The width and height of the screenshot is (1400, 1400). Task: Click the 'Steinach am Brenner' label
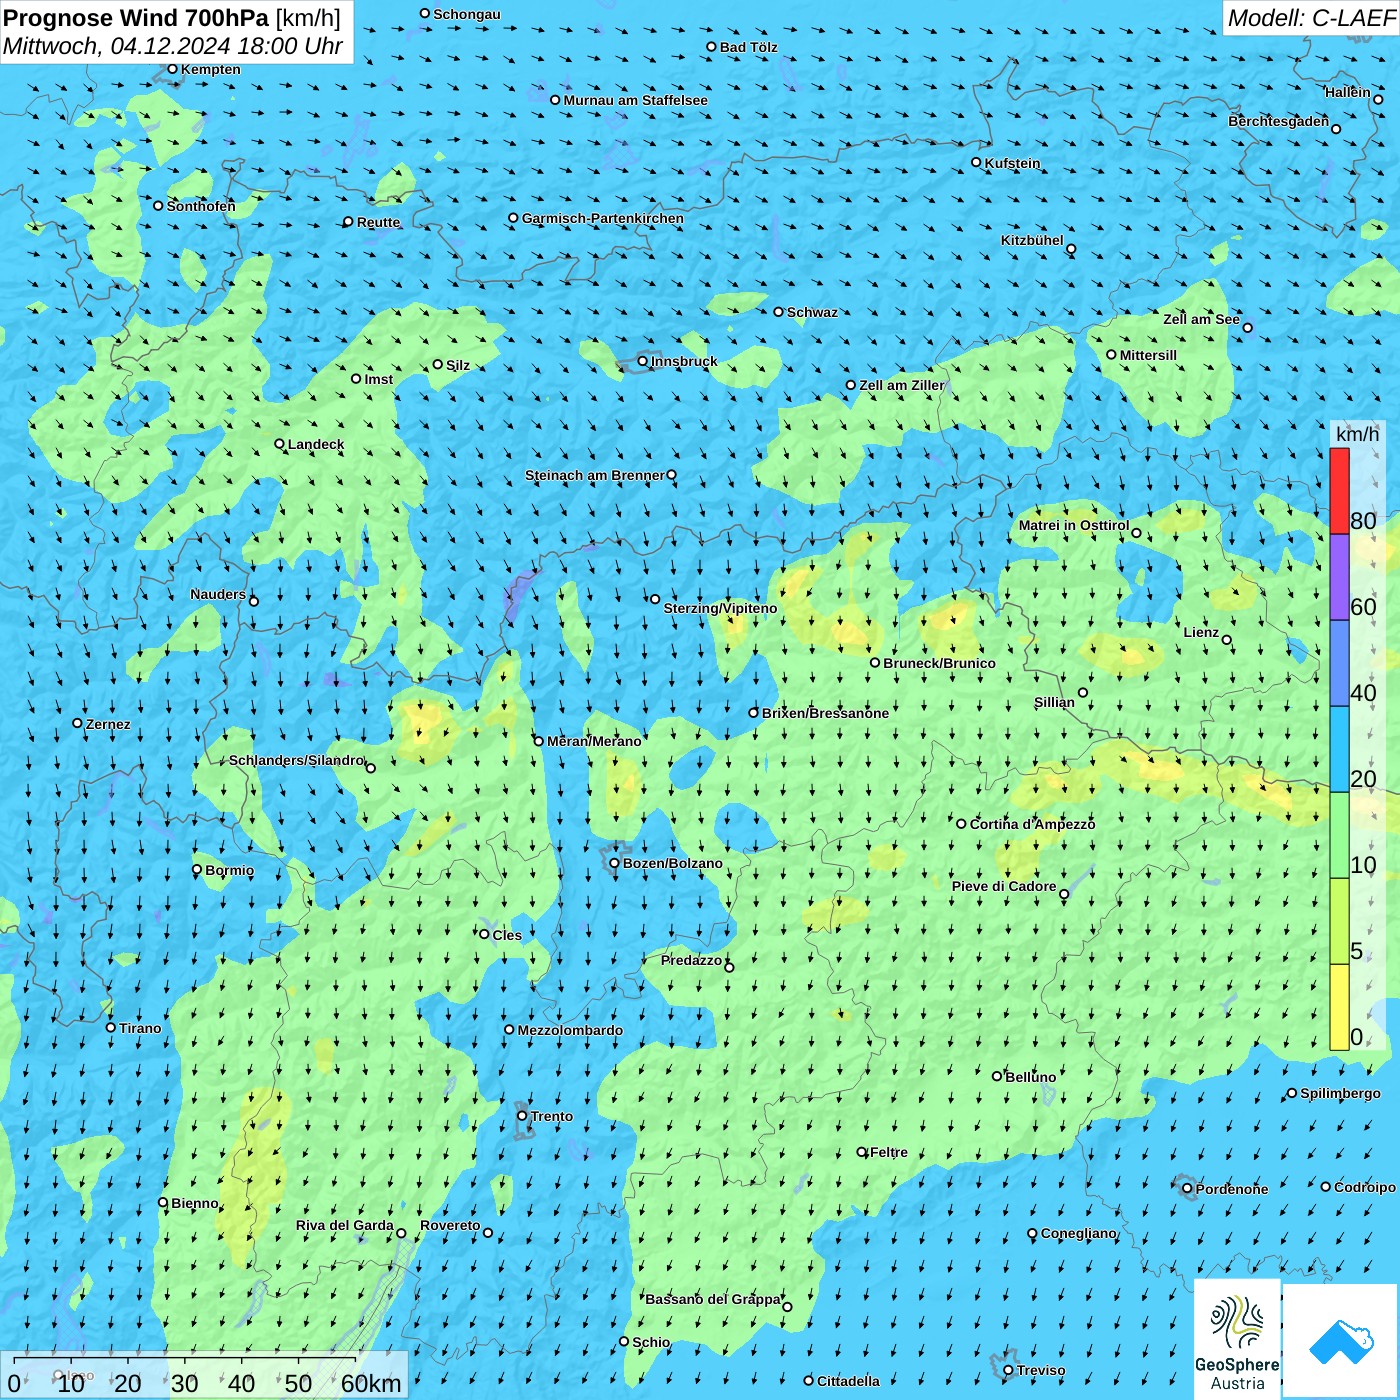tap(594, 475)
